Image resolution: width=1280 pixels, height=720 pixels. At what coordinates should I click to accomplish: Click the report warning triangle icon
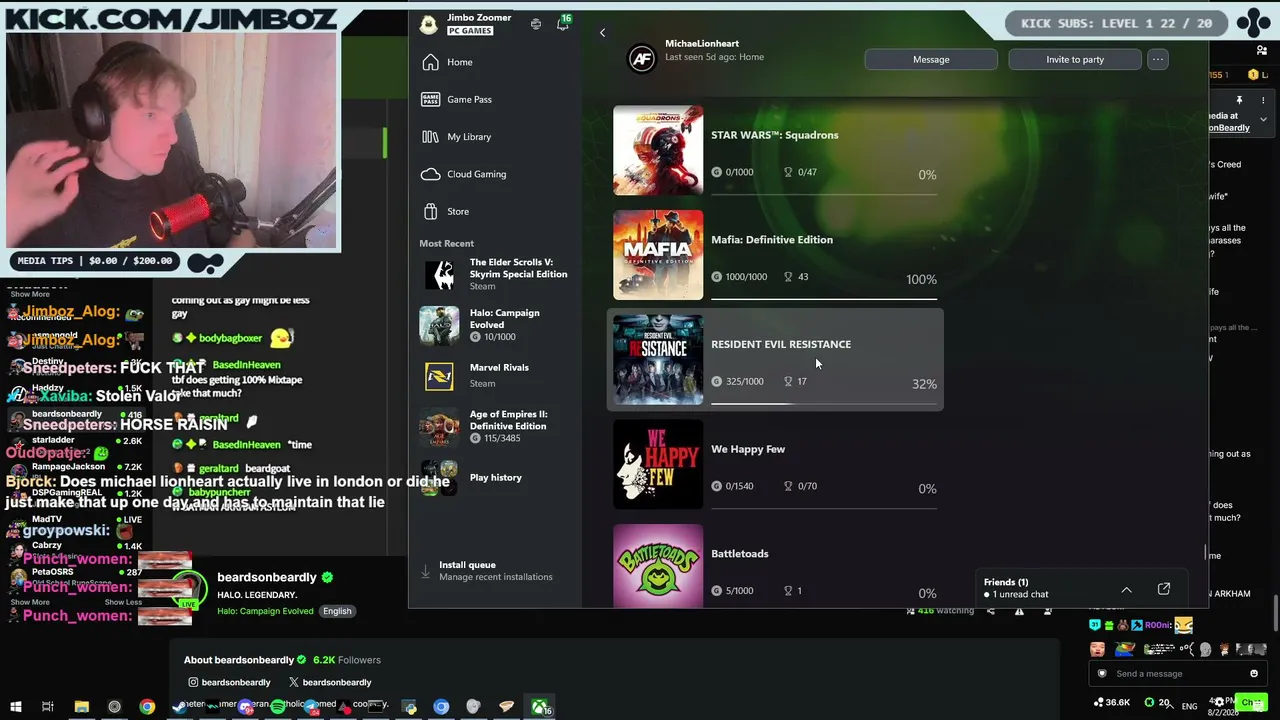[x=1019, y=611]
